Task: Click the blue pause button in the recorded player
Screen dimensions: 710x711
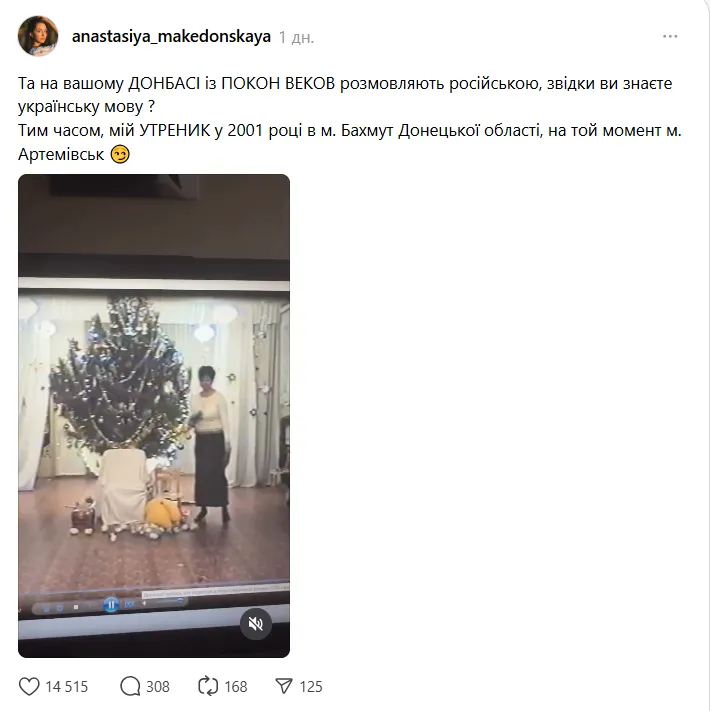Action: point(111,604)
